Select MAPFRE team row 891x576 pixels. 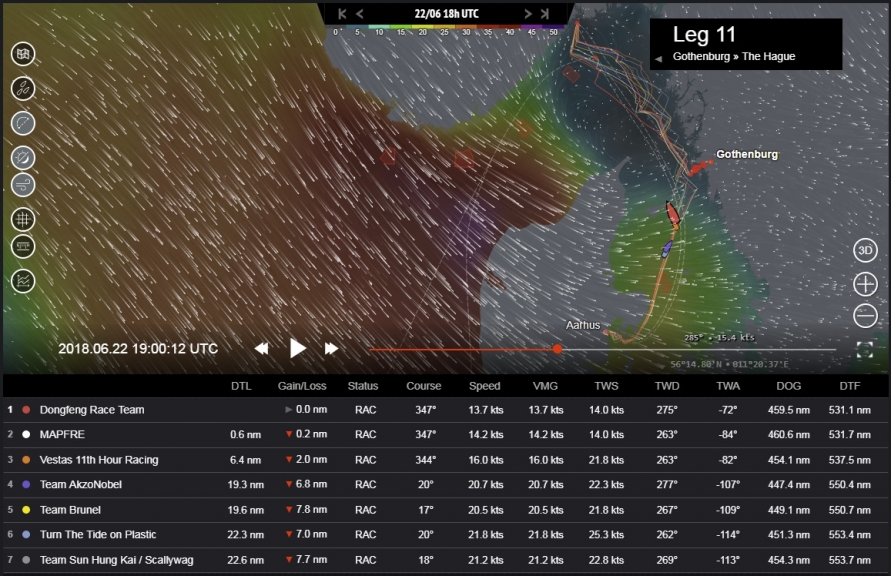pos(446,435)
